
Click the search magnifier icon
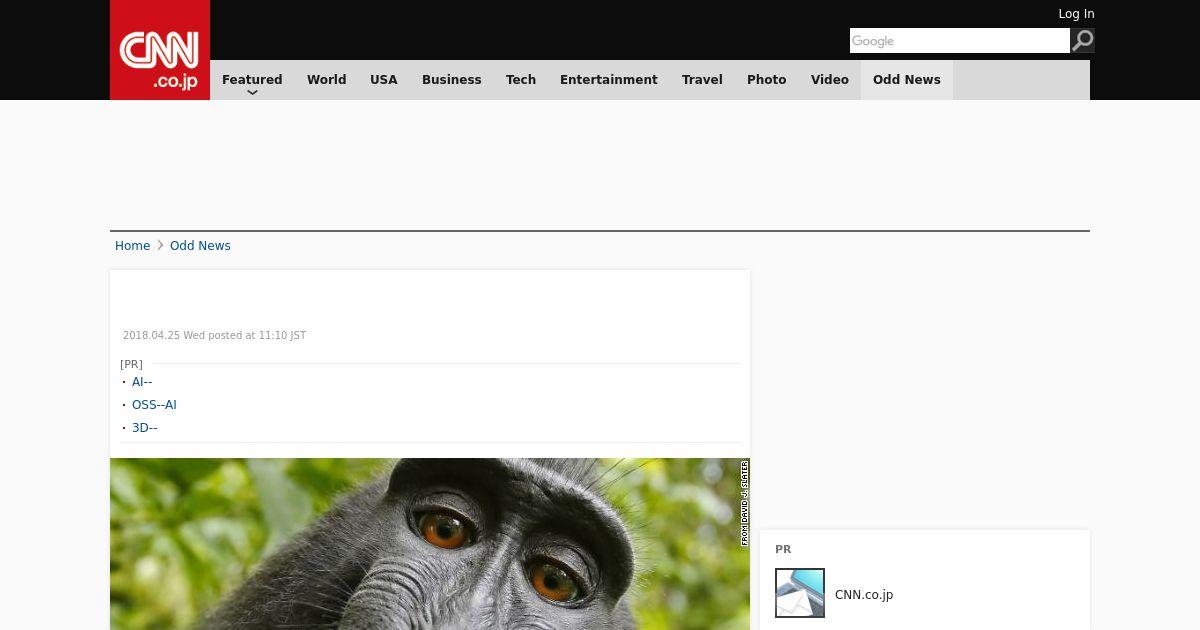(1083, 41)
